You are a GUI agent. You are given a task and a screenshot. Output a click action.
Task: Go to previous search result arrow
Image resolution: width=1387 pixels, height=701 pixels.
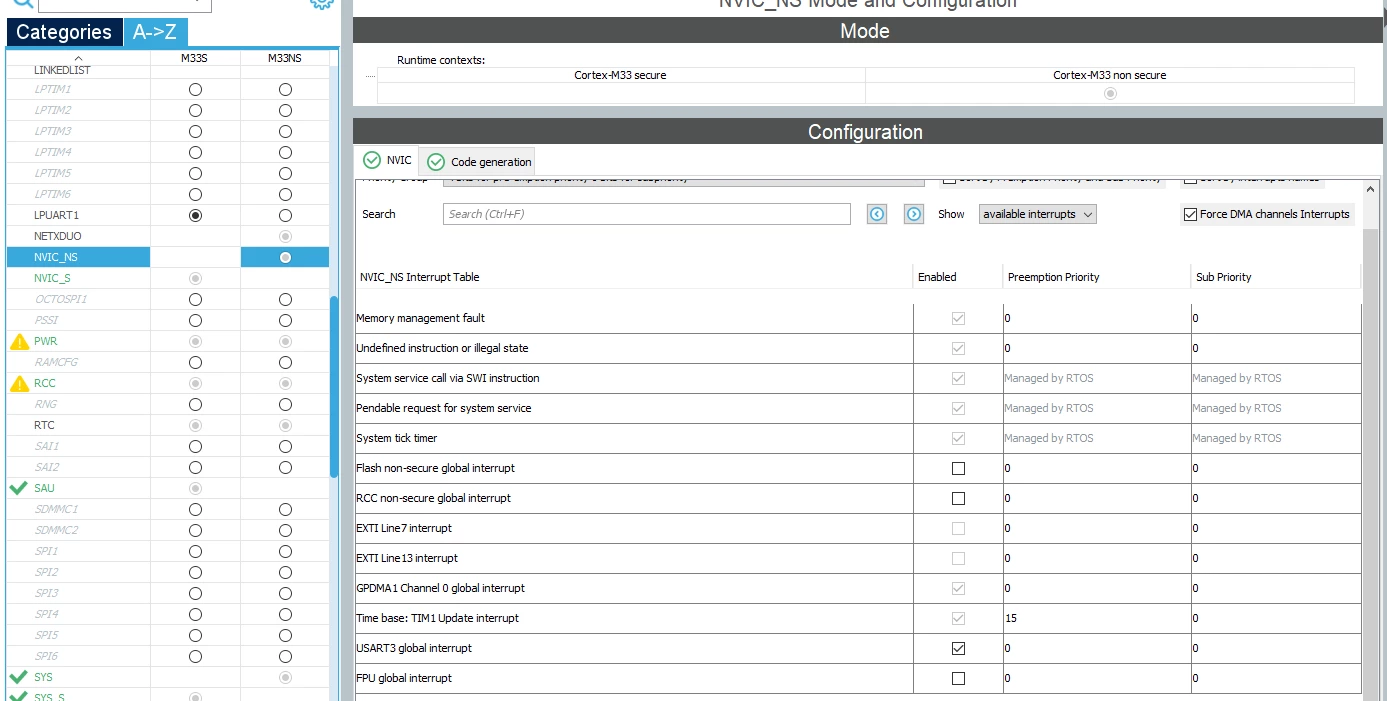[877, 214]
